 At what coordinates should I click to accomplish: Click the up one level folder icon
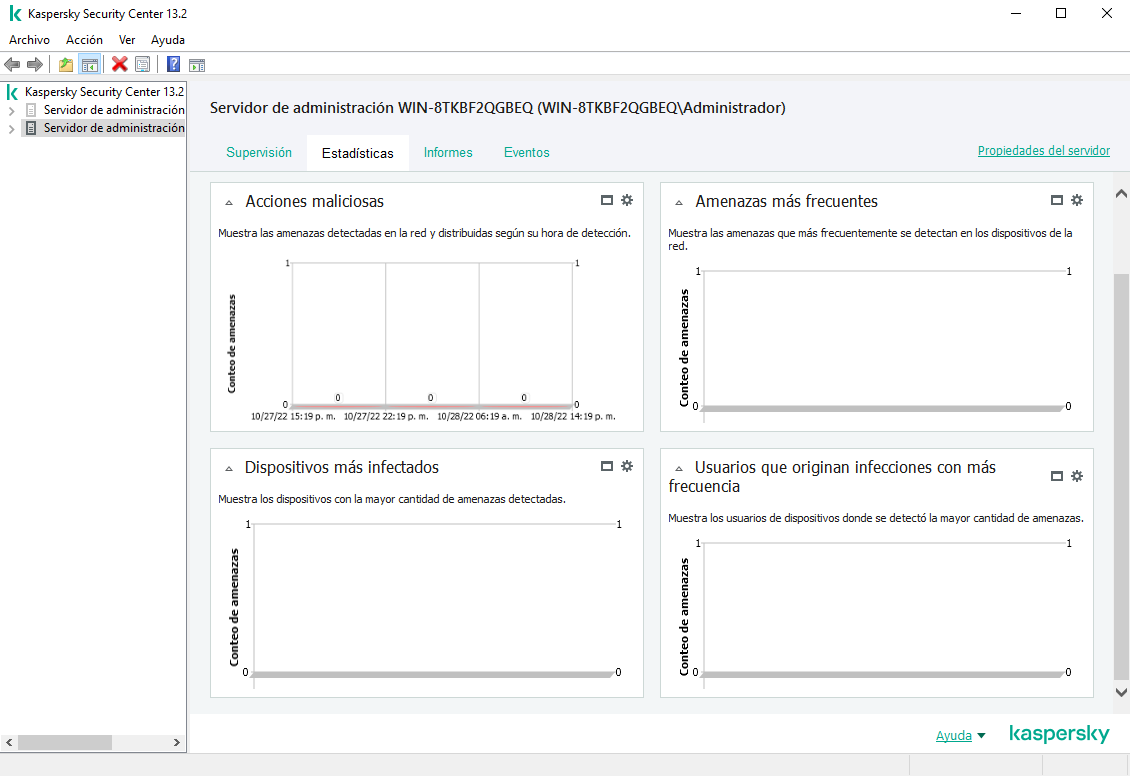click(x=66, y=65)
